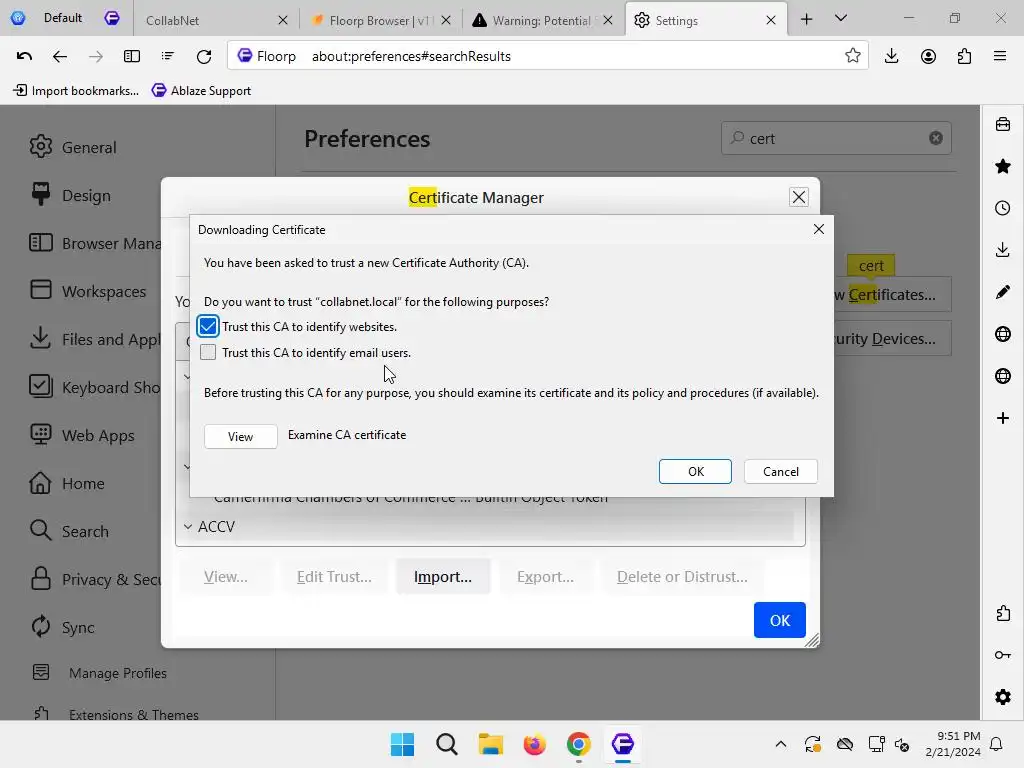Open bookmarks star in sidebar panel
This screenshot has width=1024, height=768.
(1003, 166)
